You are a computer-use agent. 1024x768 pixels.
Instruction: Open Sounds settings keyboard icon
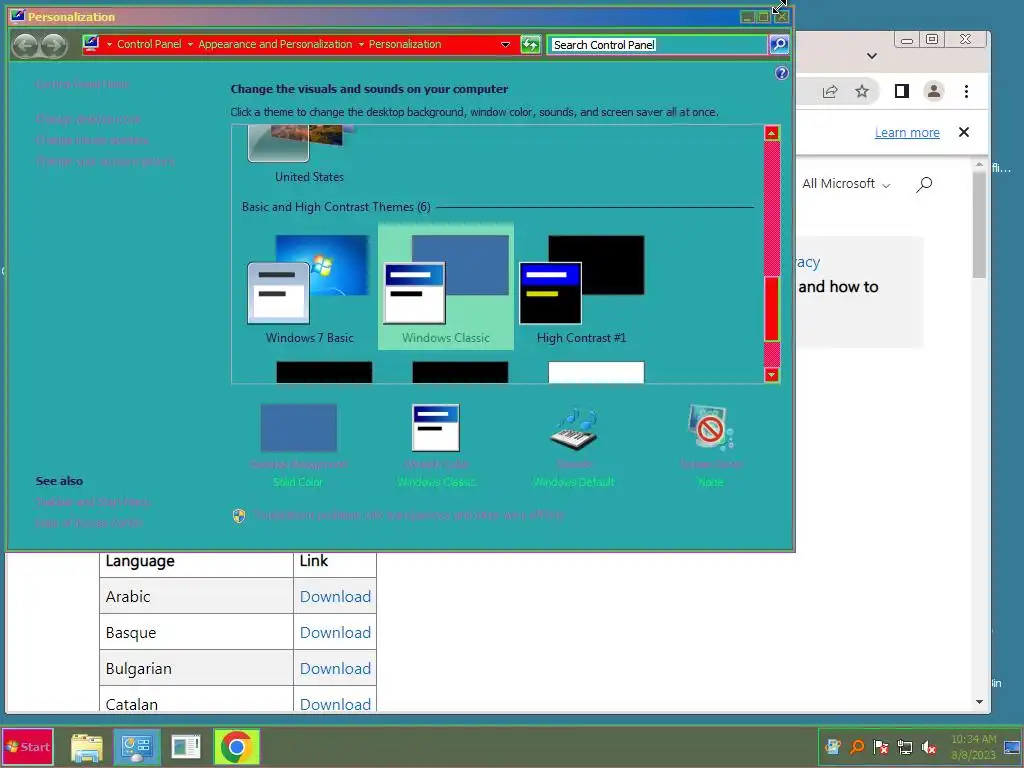pyautogui.click(x=574, y=429)
